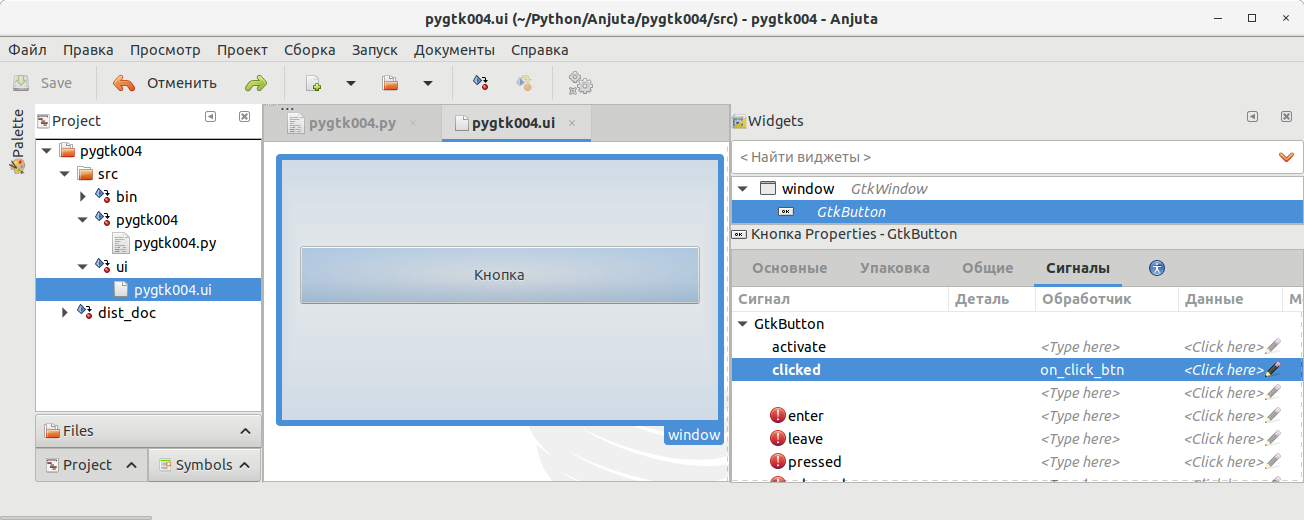1304x520 pixels.
Task: Click the new file toolbar icon
Action: pyautogui.click(x=313, y=84)
